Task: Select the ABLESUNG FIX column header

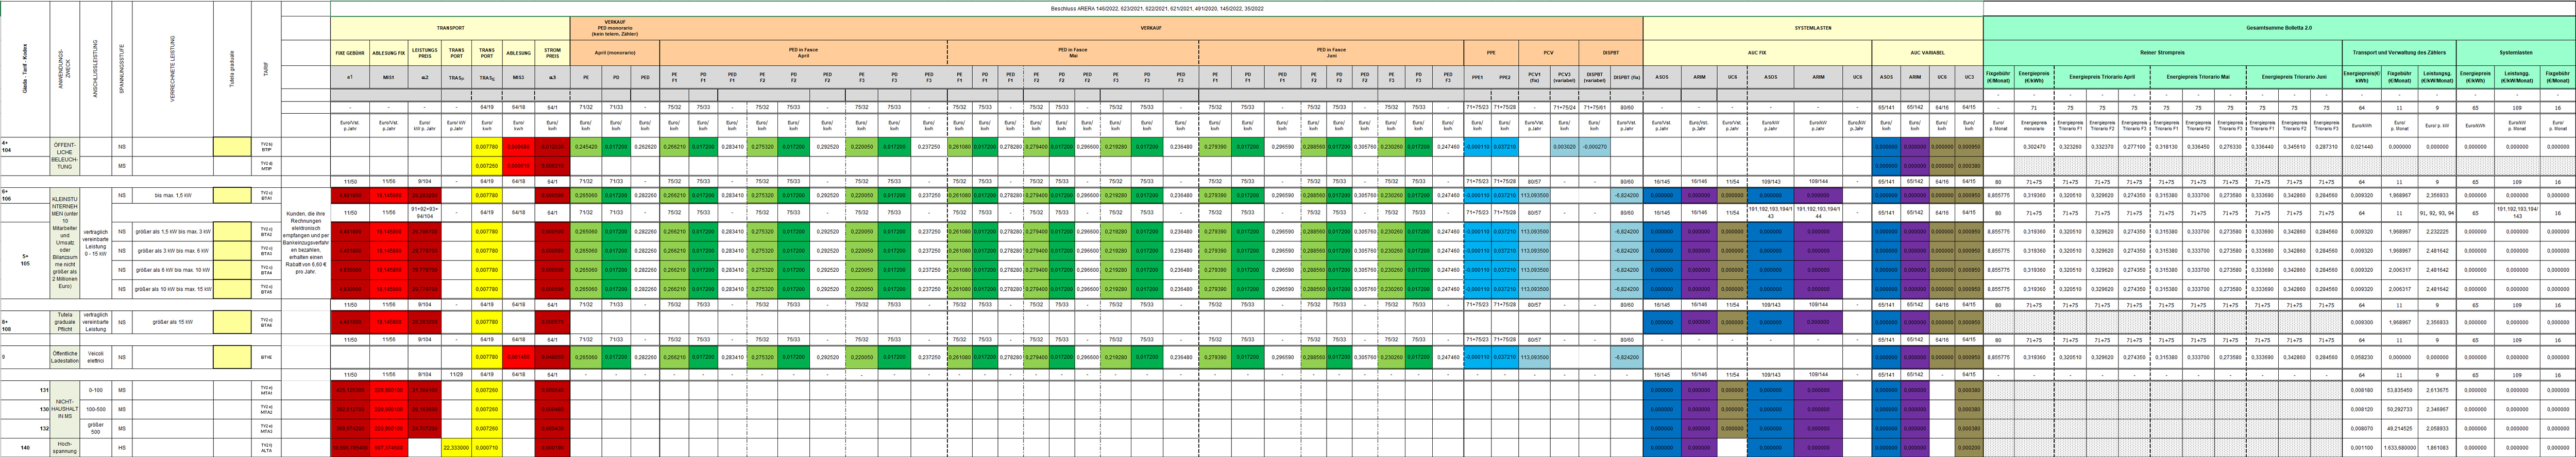Action: (388, 53)
